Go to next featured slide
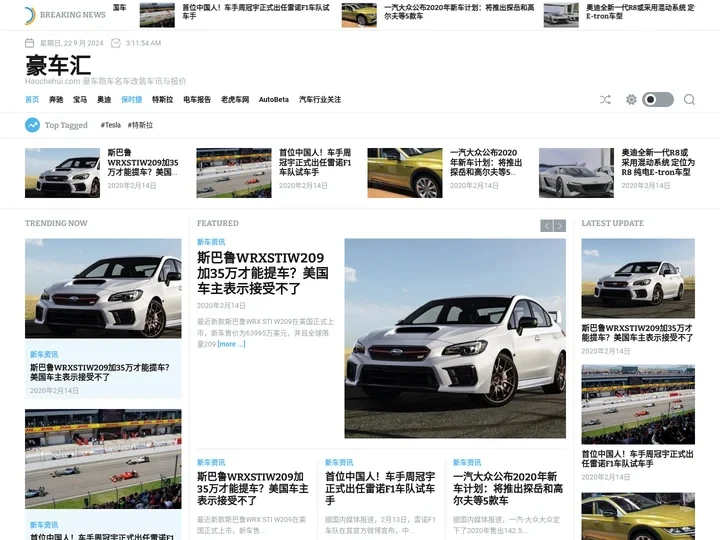This screenshot has height=540, width=720. 560,226
